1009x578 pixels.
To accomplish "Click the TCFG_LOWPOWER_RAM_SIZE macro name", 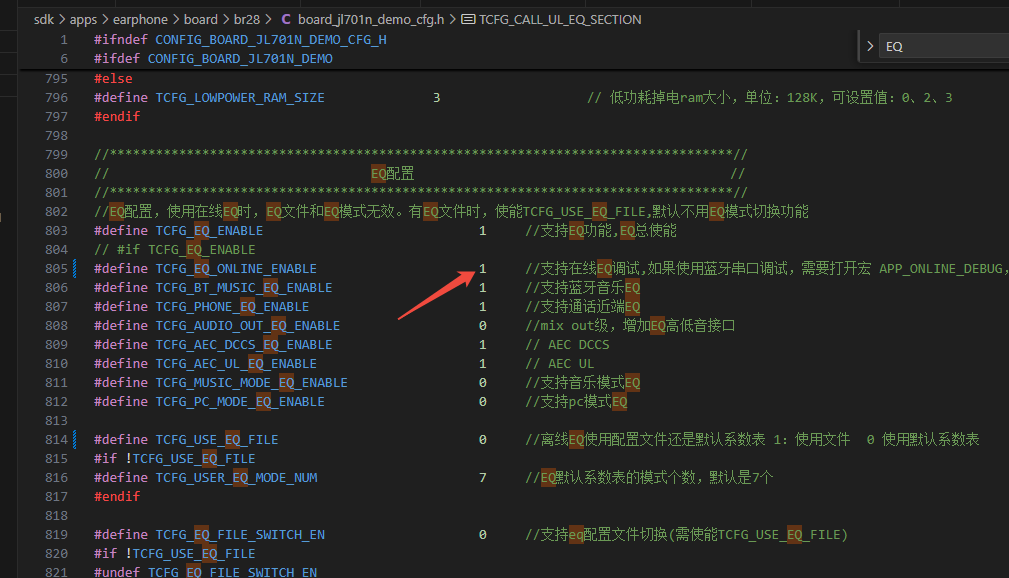I will point(240,98).
